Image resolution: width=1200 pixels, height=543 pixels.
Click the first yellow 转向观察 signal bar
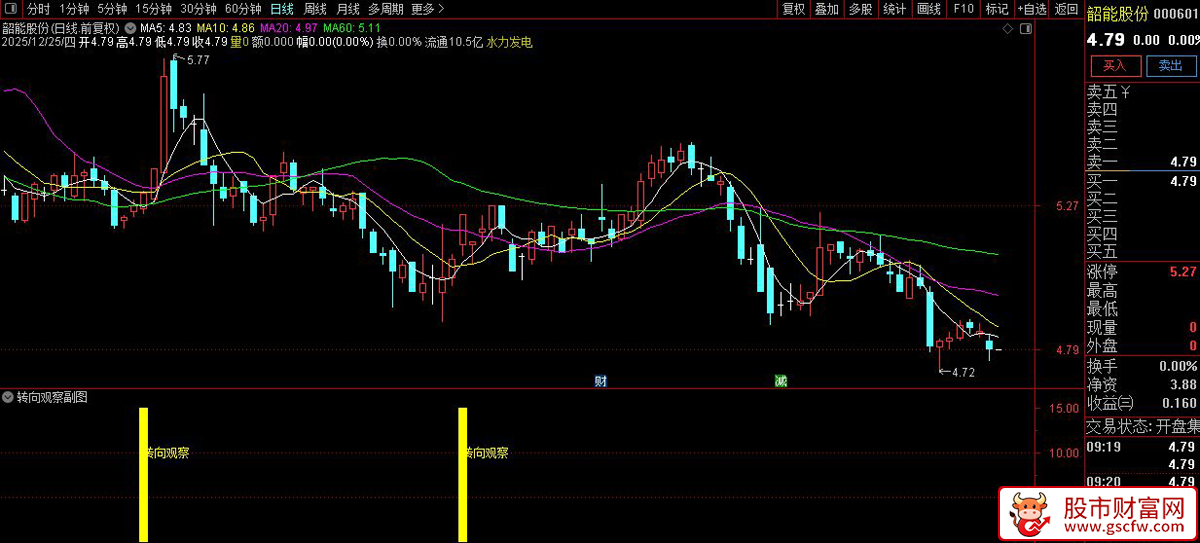tap(143, 475)
